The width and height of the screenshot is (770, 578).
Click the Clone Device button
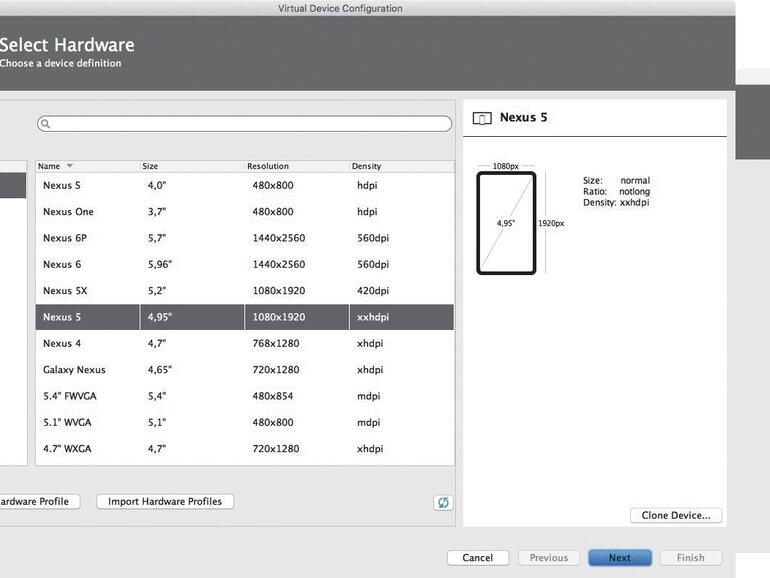click(676, 515)
